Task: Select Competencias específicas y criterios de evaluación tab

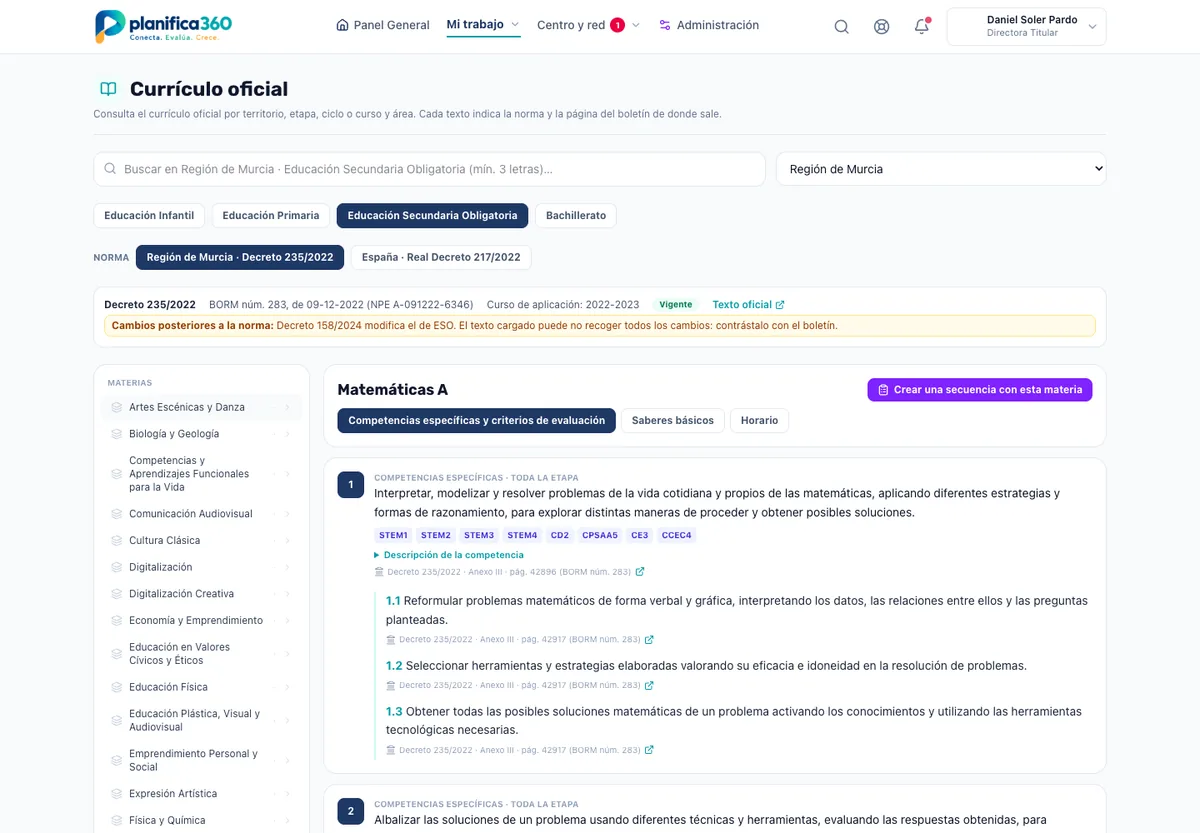Action: 476,420
